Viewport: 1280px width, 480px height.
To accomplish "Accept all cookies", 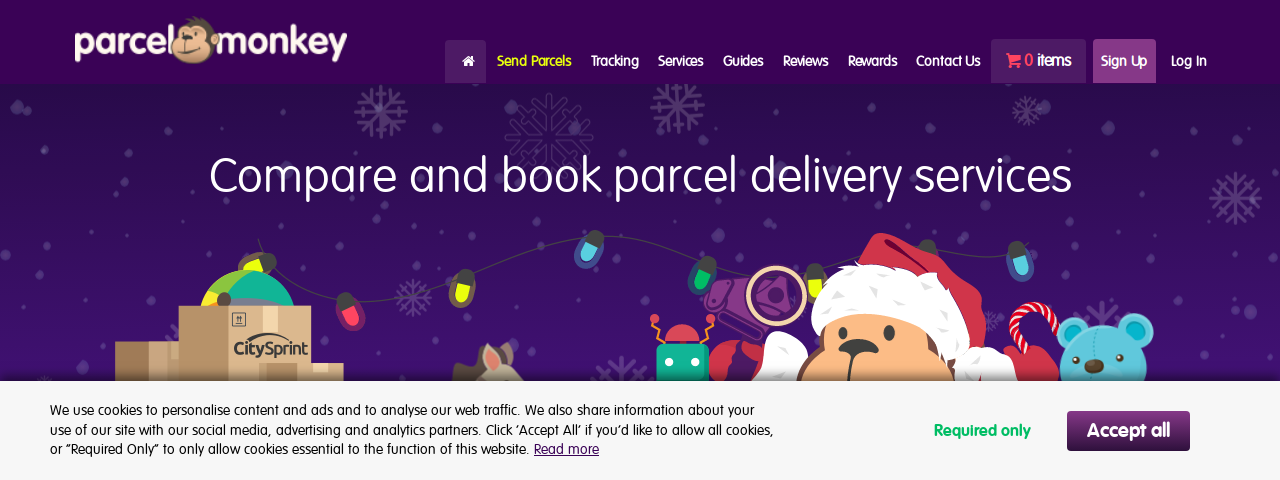I will coord(1128,431).
